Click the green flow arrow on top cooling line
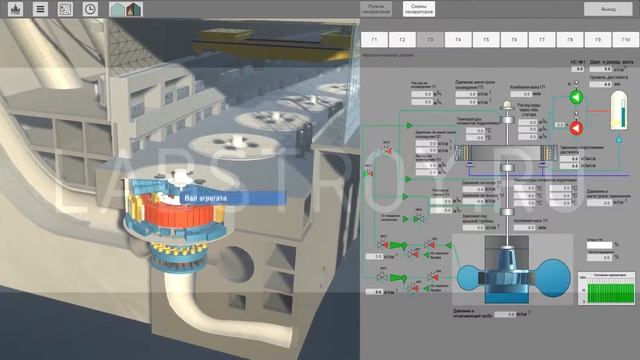Image resolution: width=640 pixels, height=360 pixels. click(x=409, y=125)
